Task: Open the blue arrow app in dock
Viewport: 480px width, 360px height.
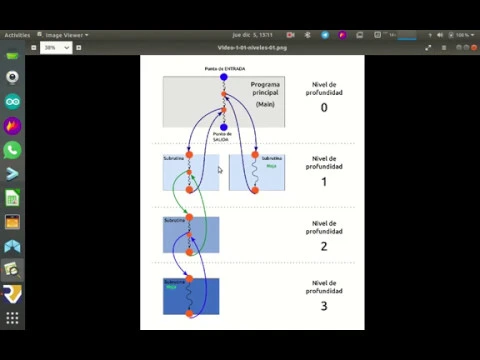Action: [x=12, y=174]
